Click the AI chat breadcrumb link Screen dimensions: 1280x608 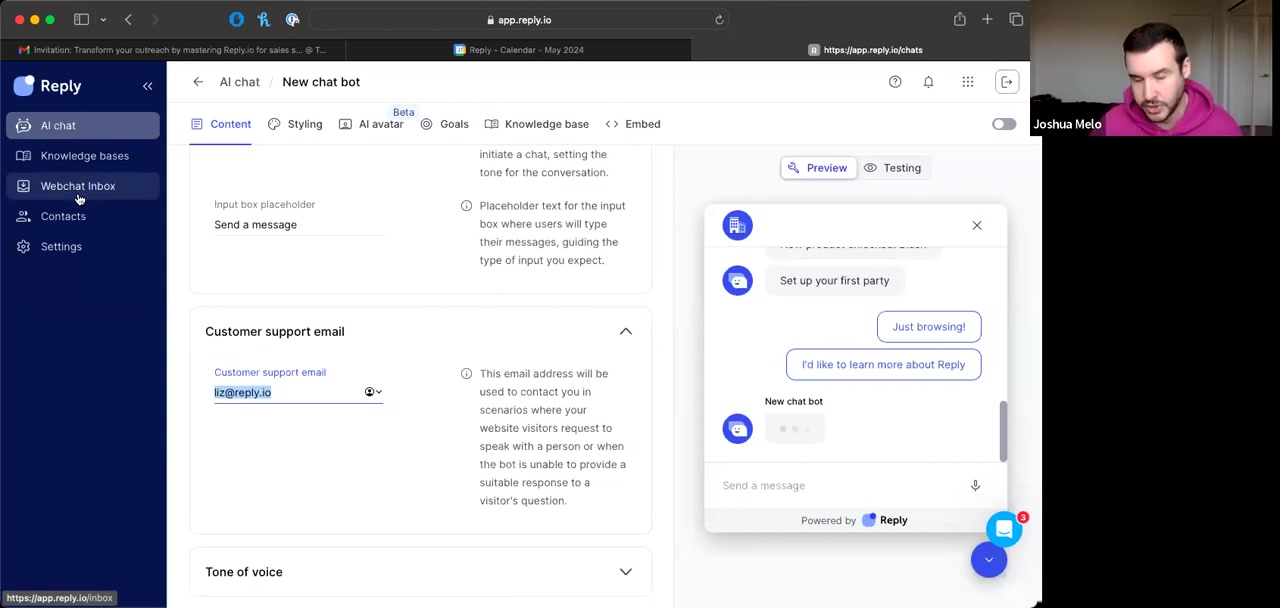click(239, 82)
